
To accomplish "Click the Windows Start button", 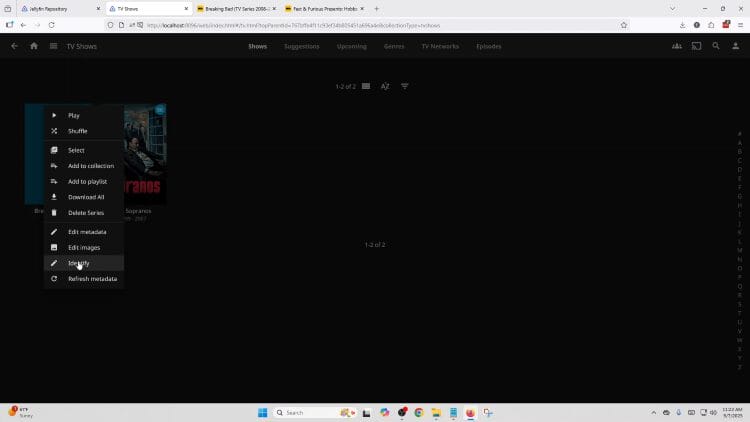I will point(264,412).
